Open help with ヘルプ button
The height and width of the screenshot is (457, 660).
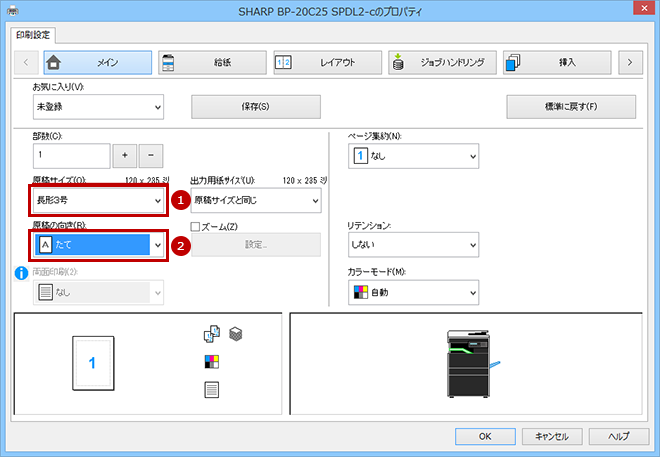click(x=619, y=436)
